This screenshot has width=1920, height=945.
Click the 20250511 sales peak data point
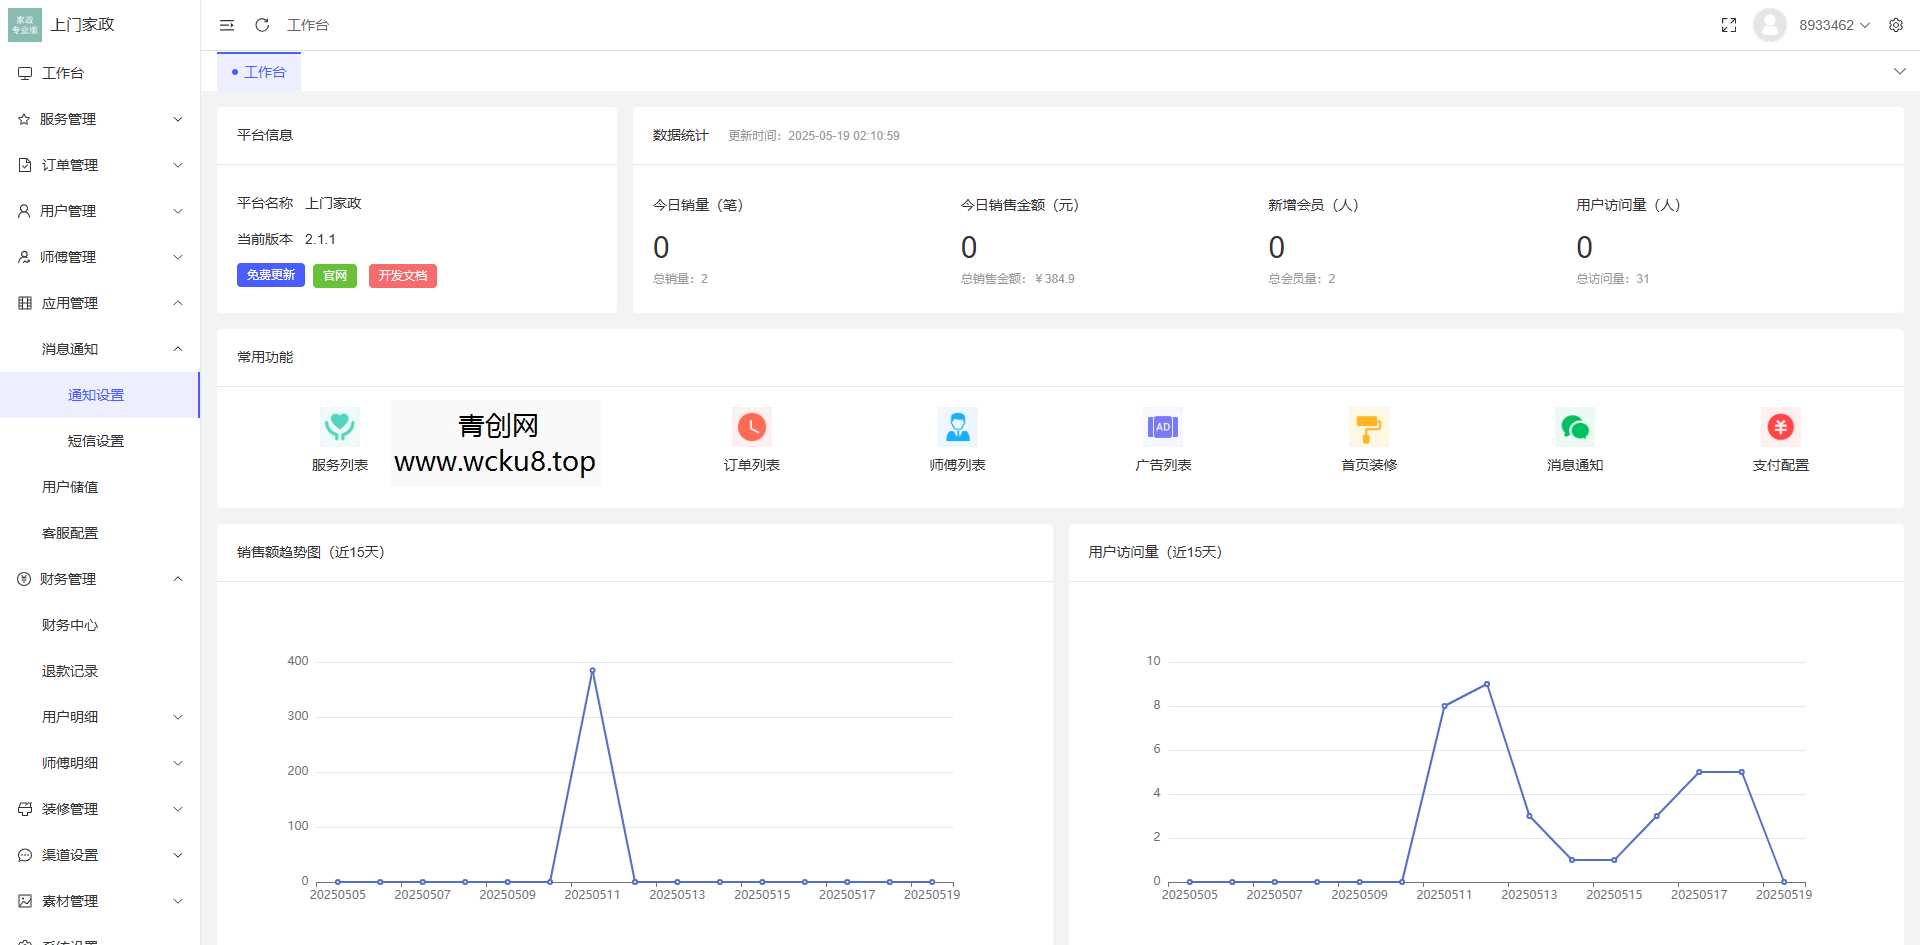592,671
